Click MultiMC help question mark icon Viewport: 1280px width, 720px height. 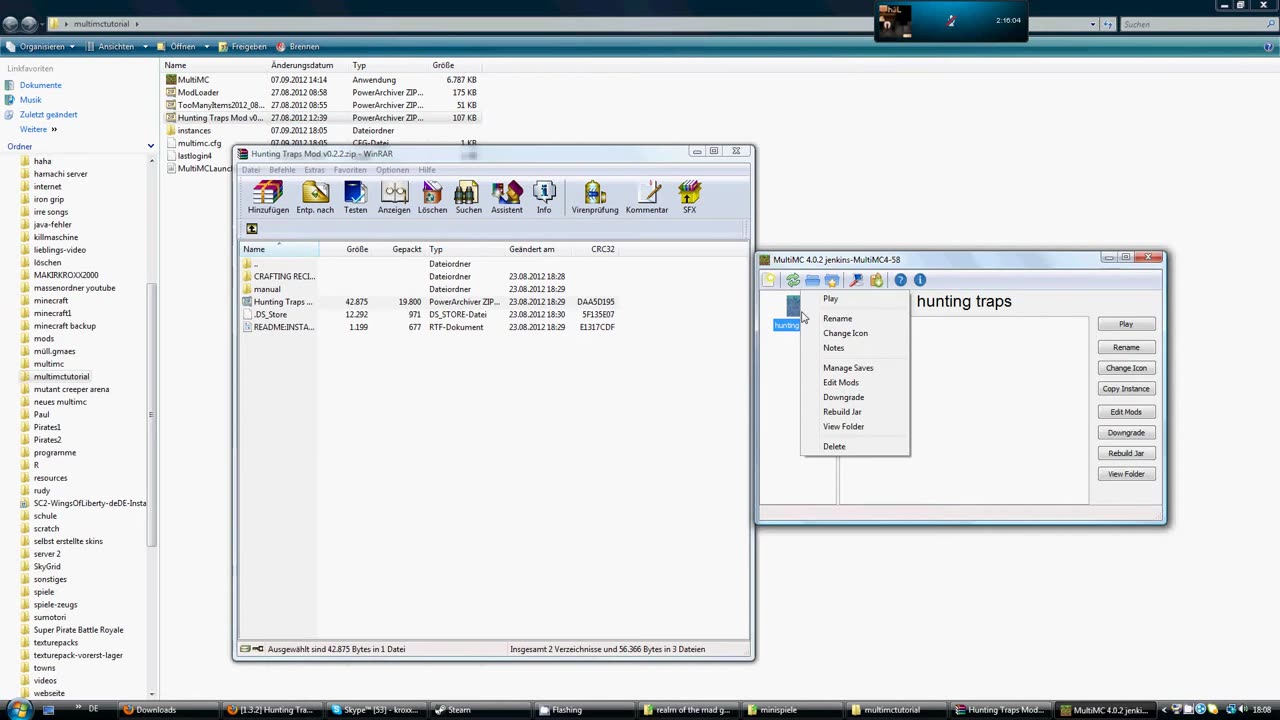900,281
